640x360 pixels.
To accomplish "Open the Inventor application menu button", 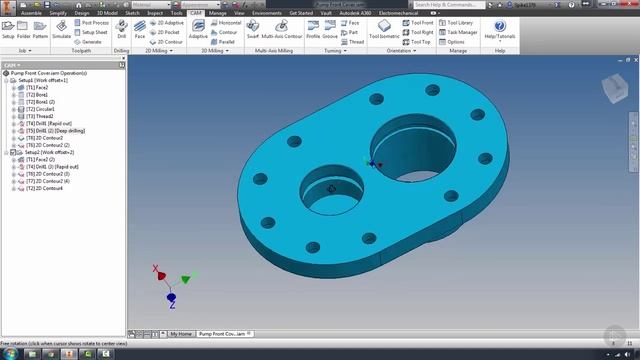I will click(x=7, y=6).
